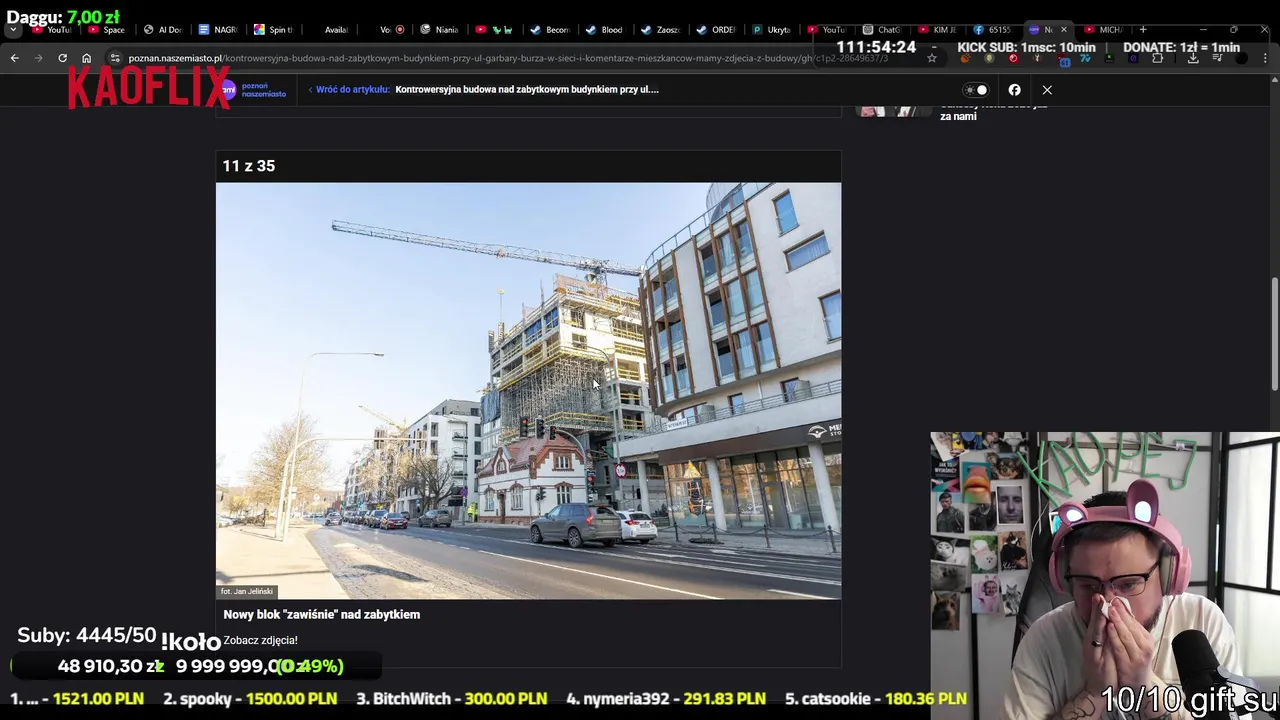Switch to the AI Don tab
1280x720 pixels.
coord(163,30)
